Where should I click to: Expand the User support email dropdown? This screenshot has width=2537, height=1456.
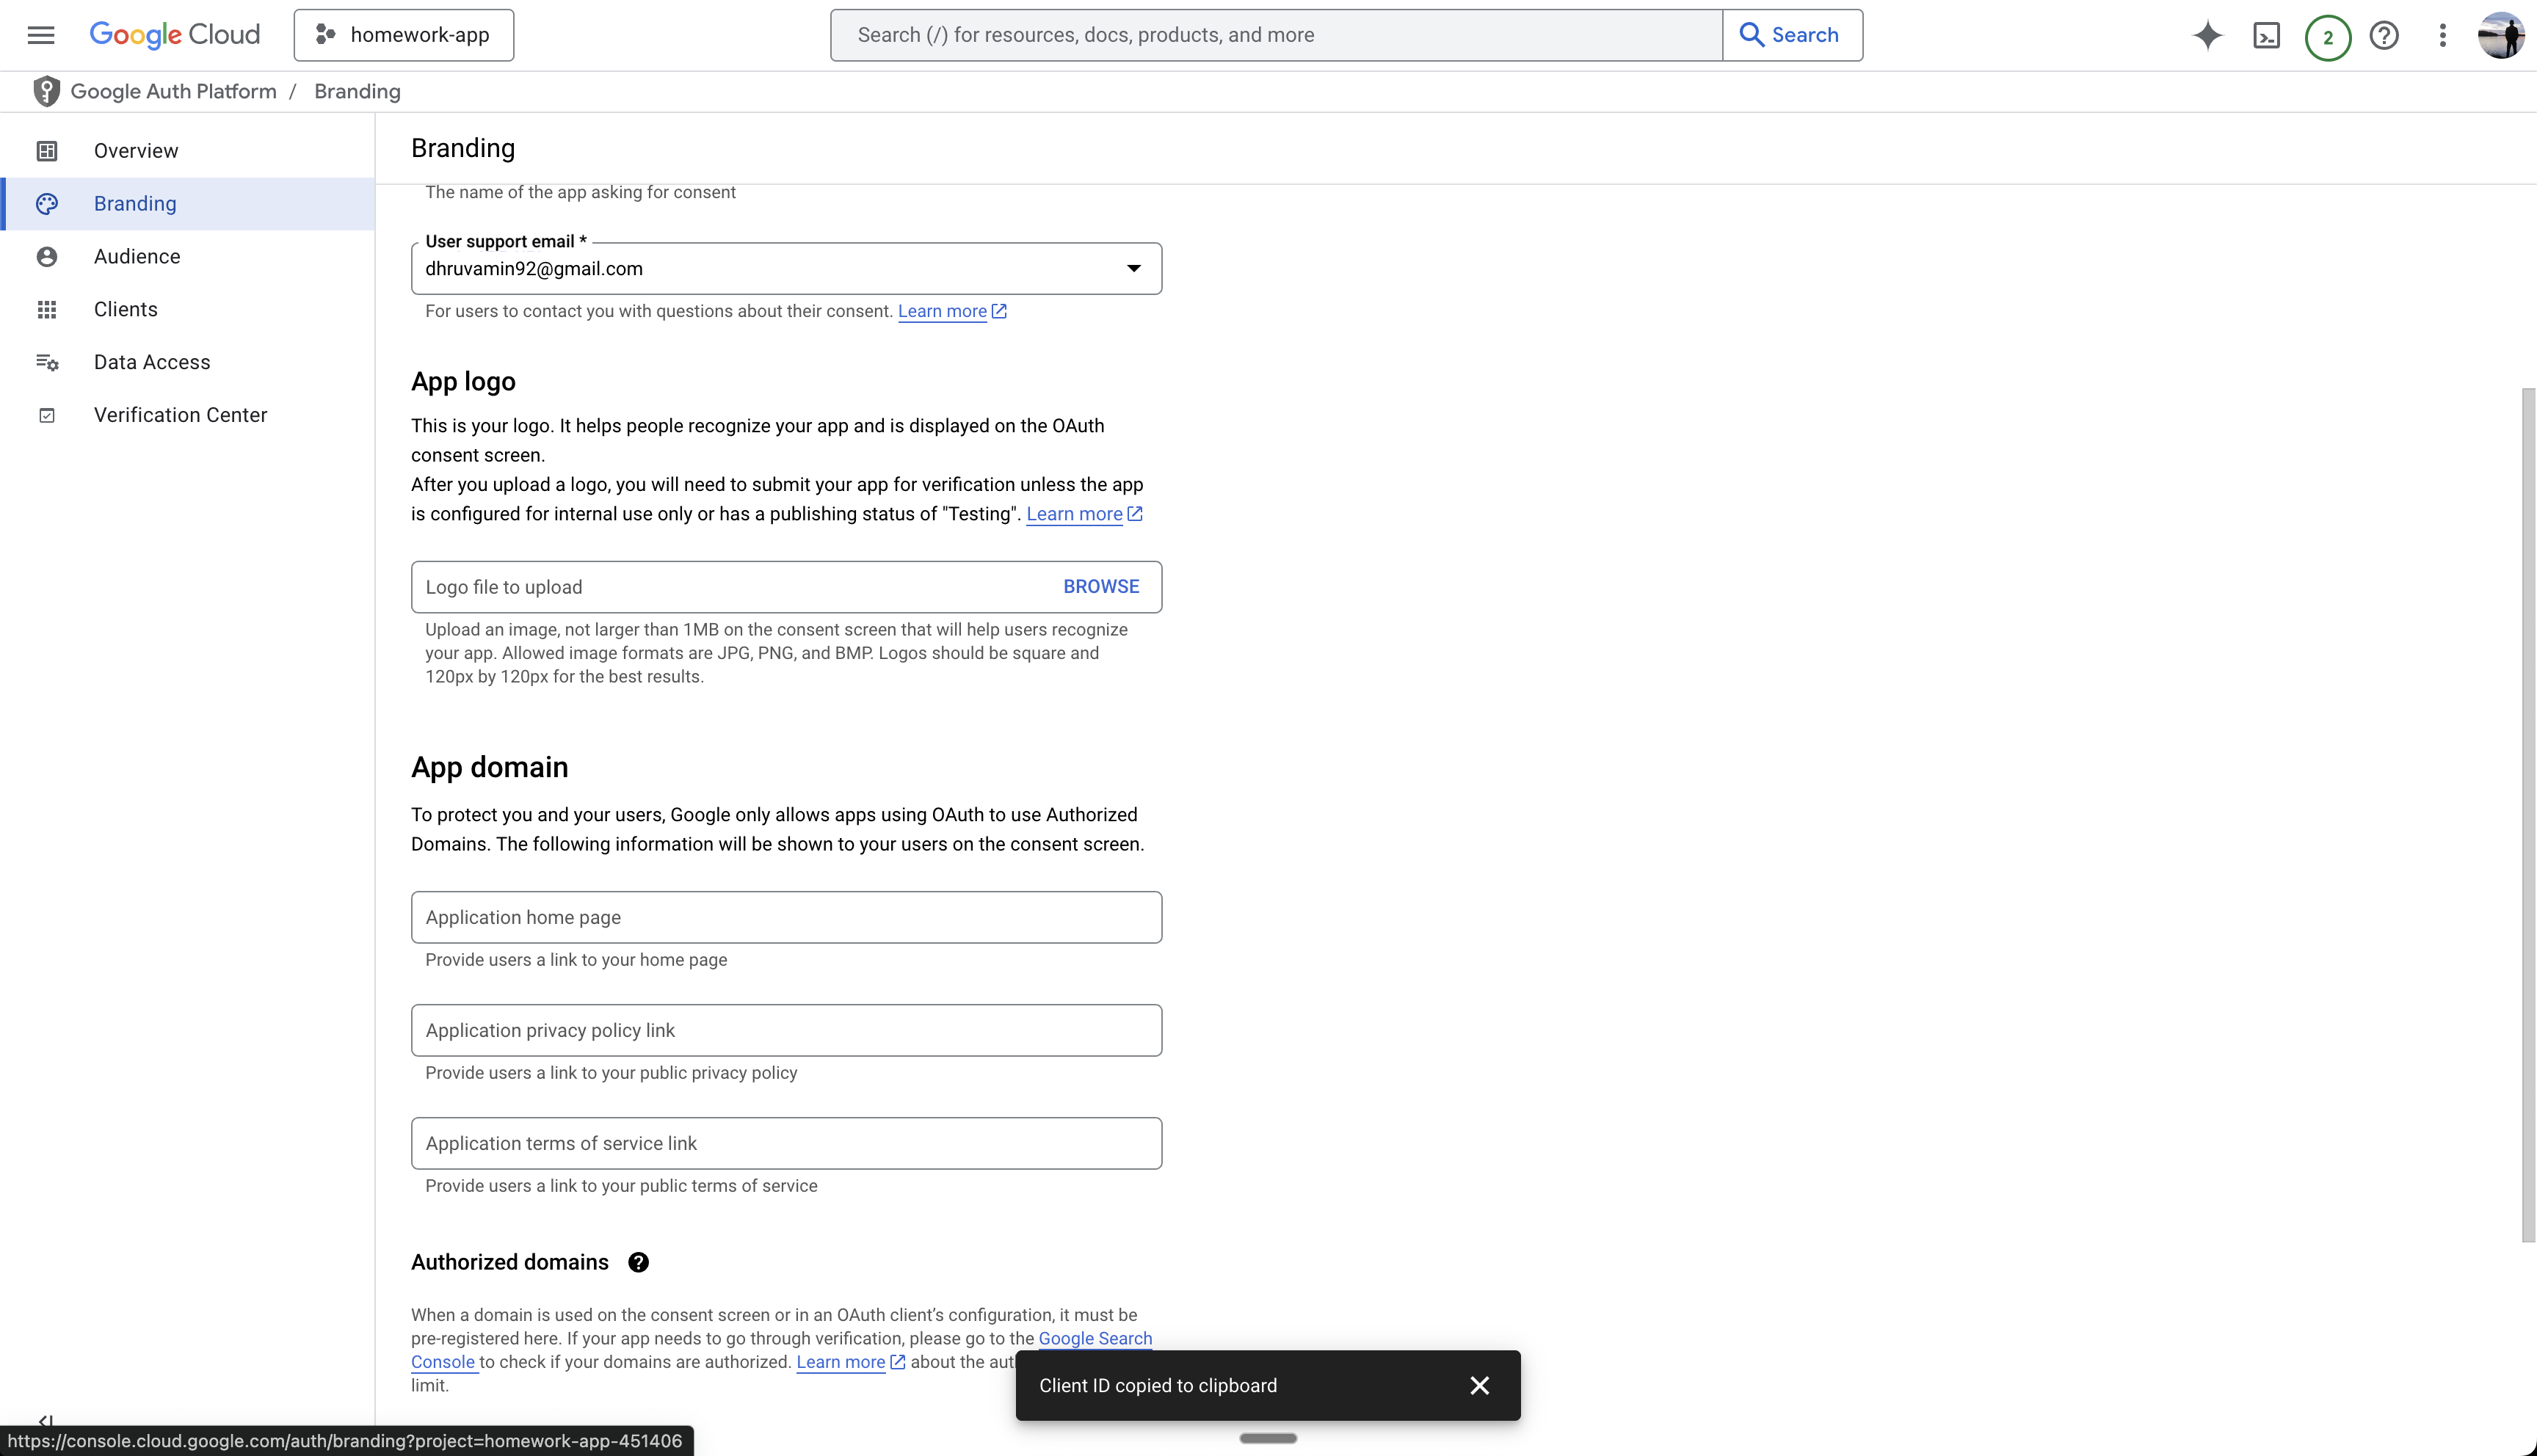786,268
